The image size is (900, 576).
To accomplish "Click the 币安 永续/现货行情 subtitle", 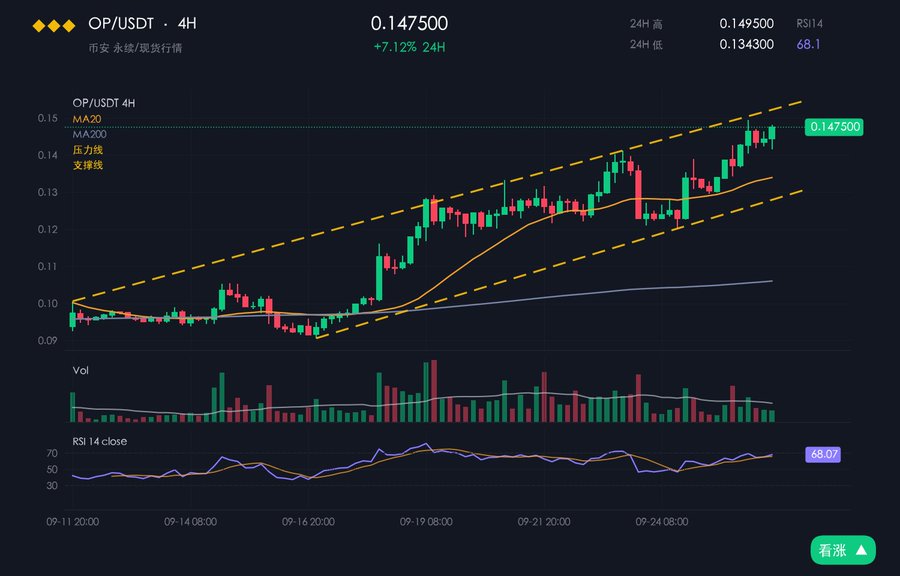I will 135,48.
